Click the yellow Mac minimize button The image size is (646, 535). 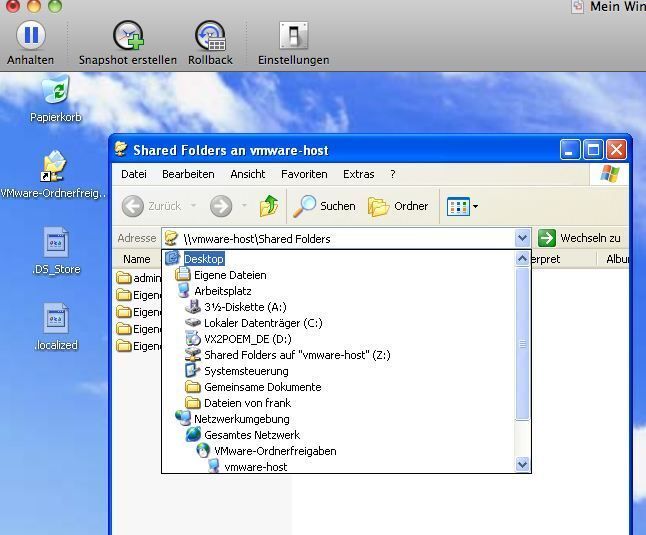[x=34, y=5]
